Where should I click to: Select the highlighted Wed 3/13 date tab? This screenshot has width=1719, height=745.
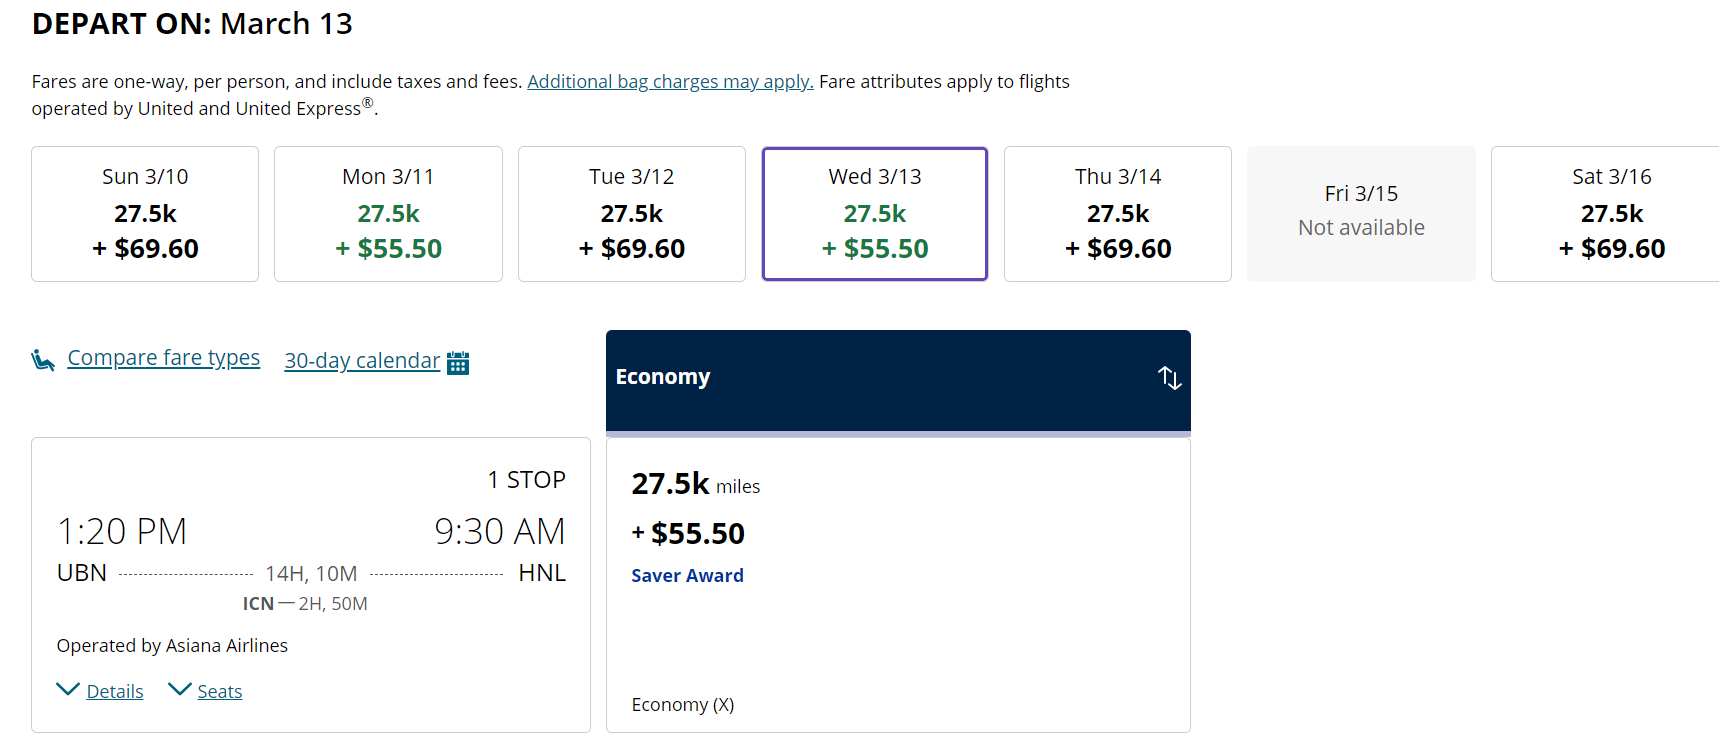(x=875, y=214)
